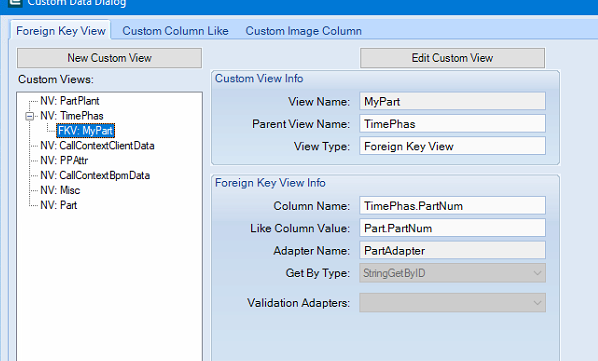The image size is (598, 361).
Task: Open the Custom Column Like tab
Action: coord(175,31)
